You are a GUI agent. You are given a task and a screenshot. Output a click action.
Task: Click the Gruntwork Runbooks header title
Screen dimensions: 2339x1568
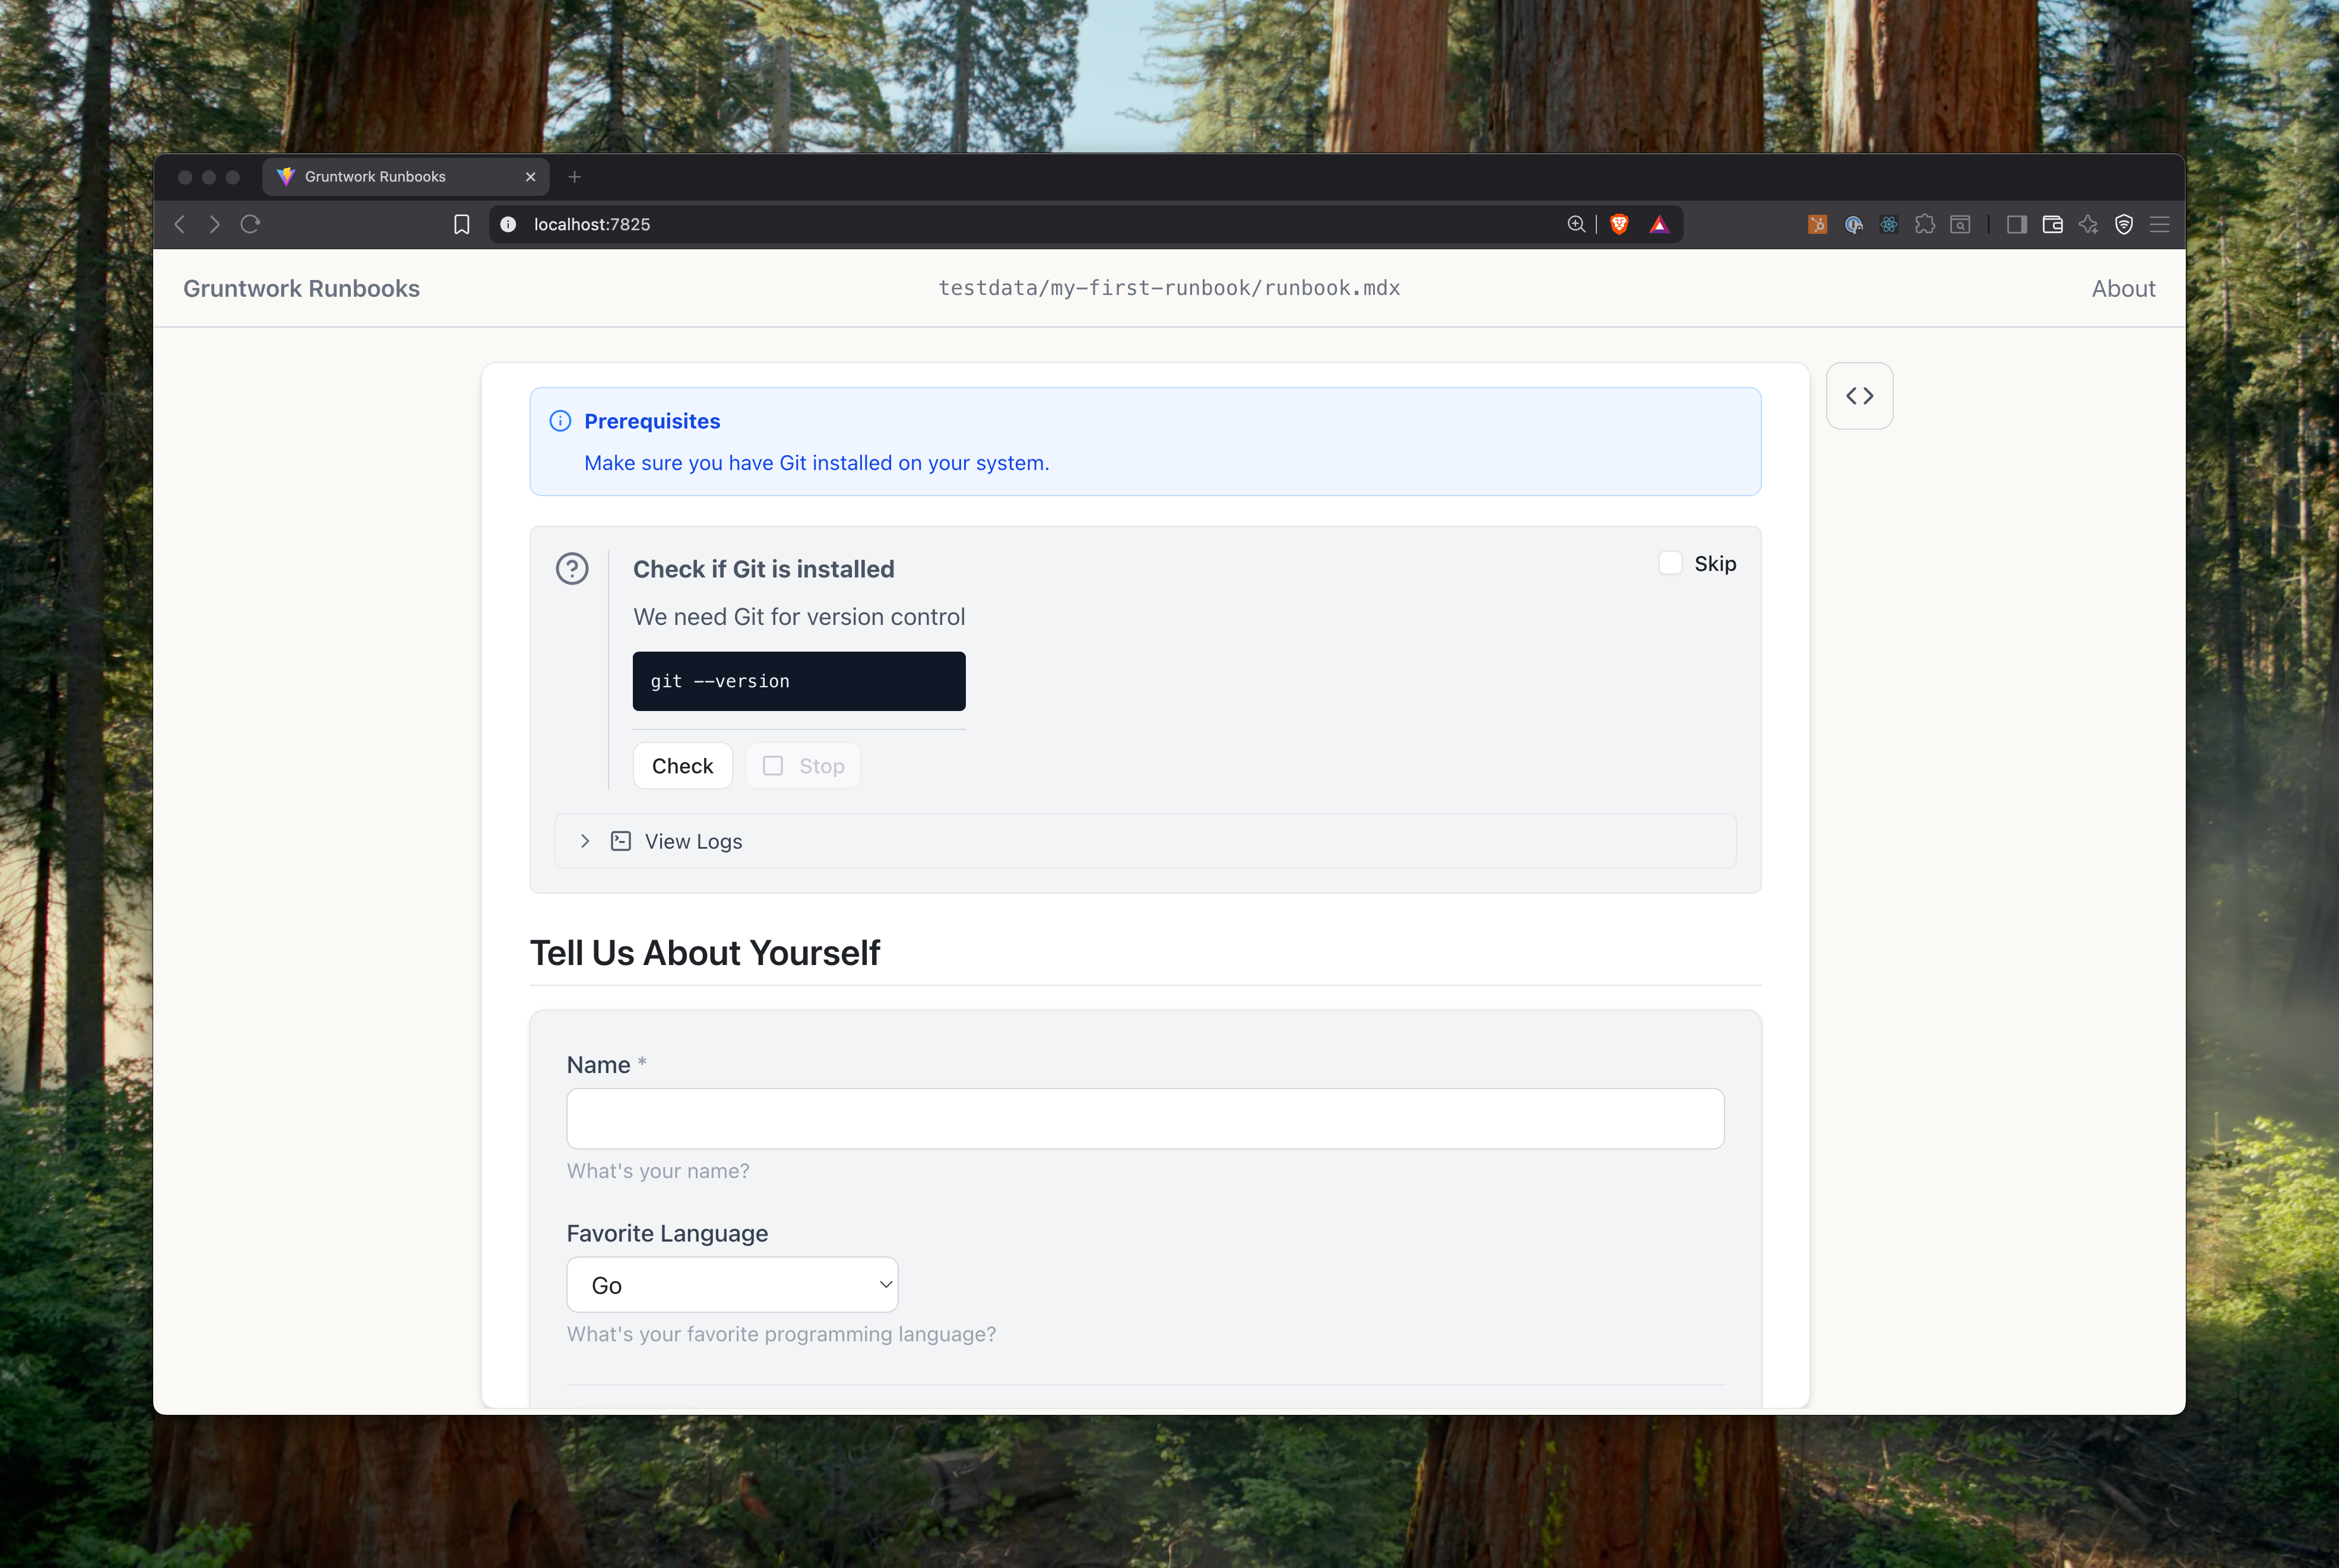(x=301, y=289)
